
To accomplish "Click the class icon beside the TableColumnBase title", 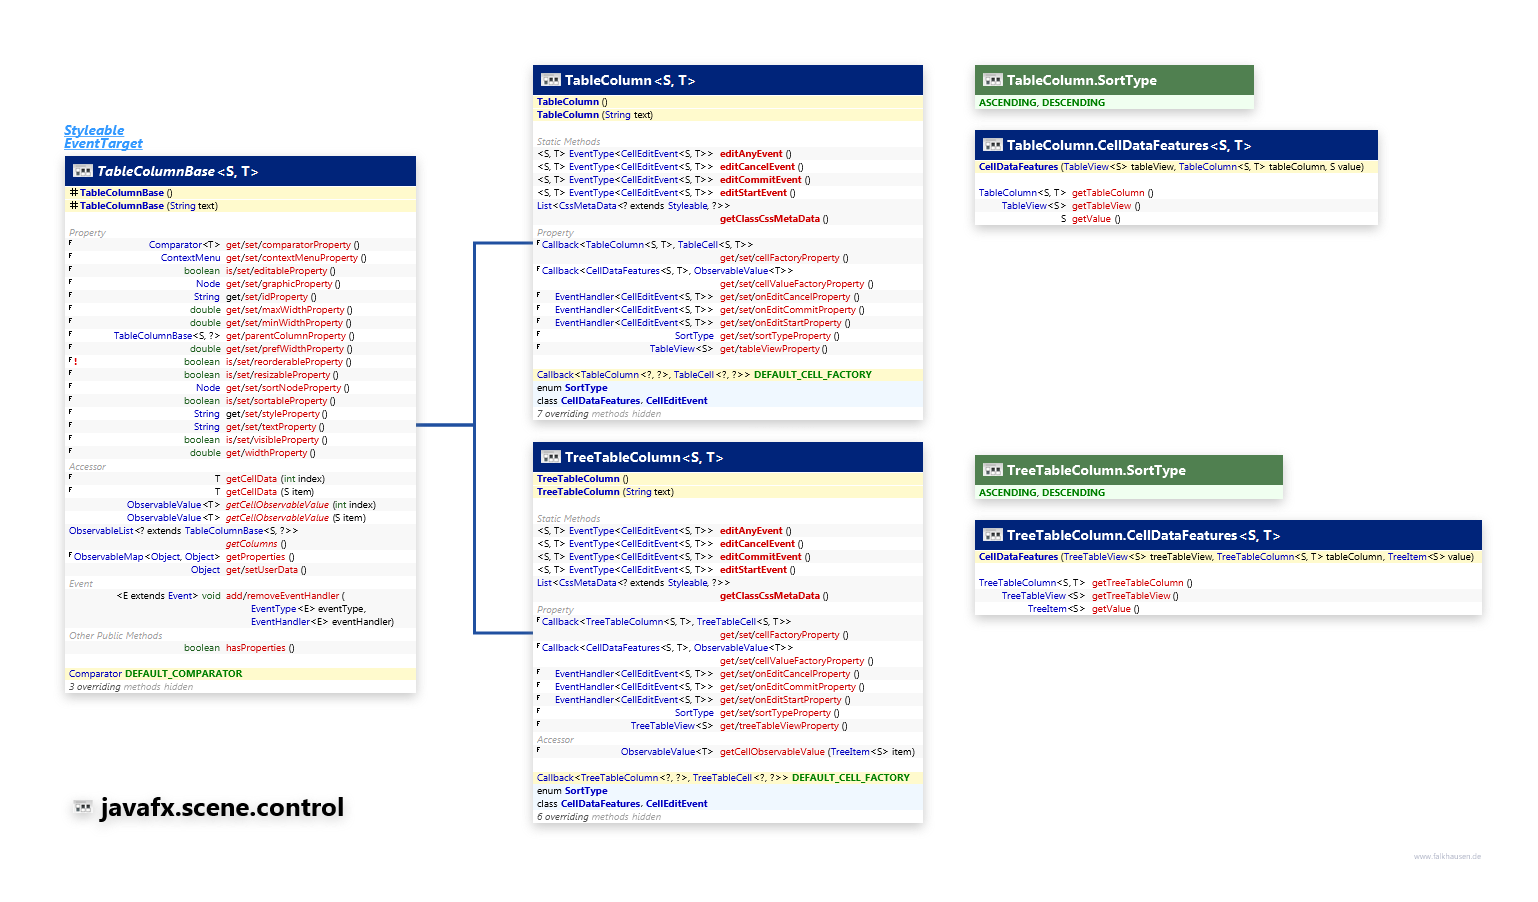I will pos(83,172).
